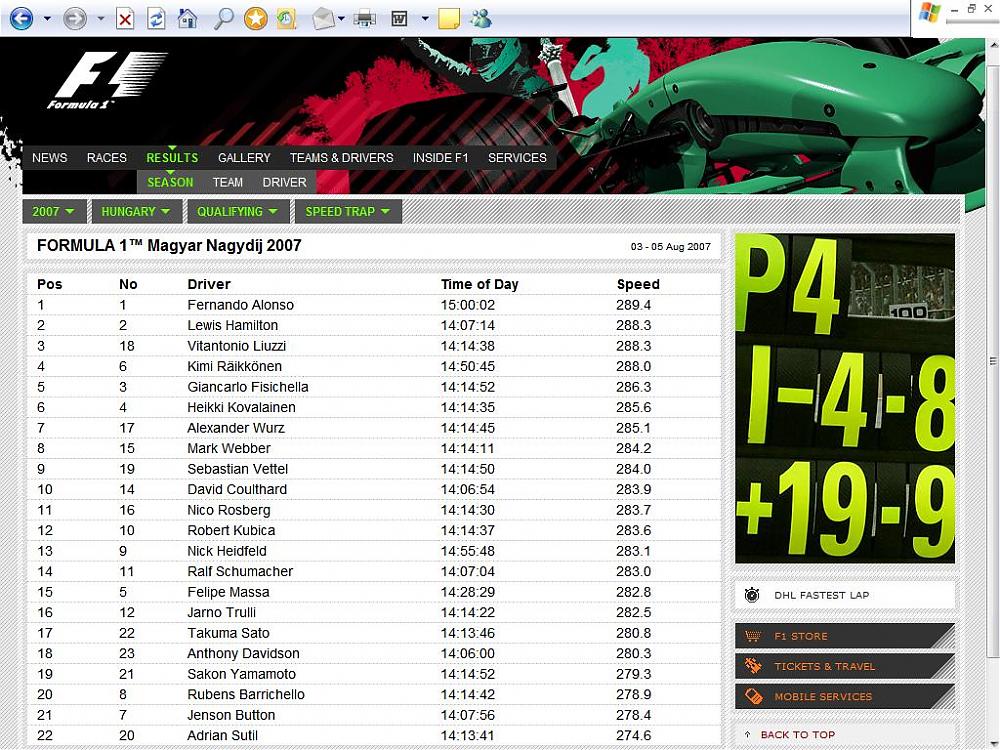Expand the SPEED TRAP dropdown

348,212
